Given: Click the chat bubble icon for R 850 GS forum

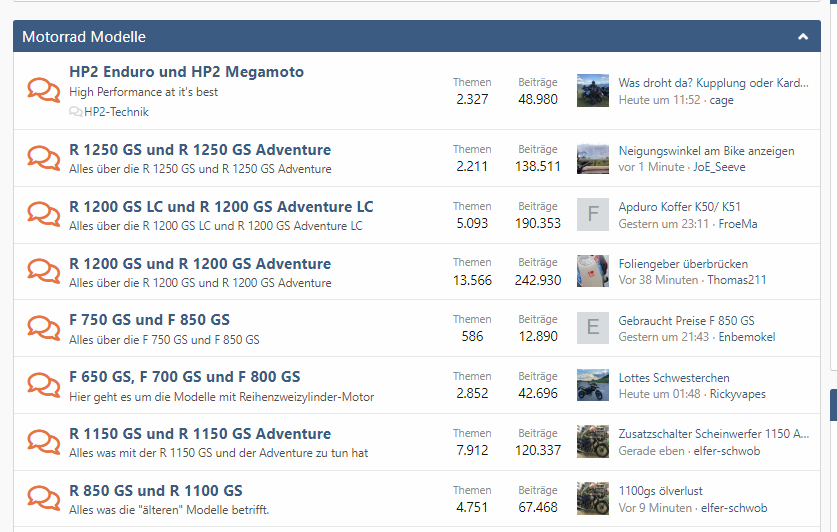Looking at the screenshot, I should [x=43, y=499].
